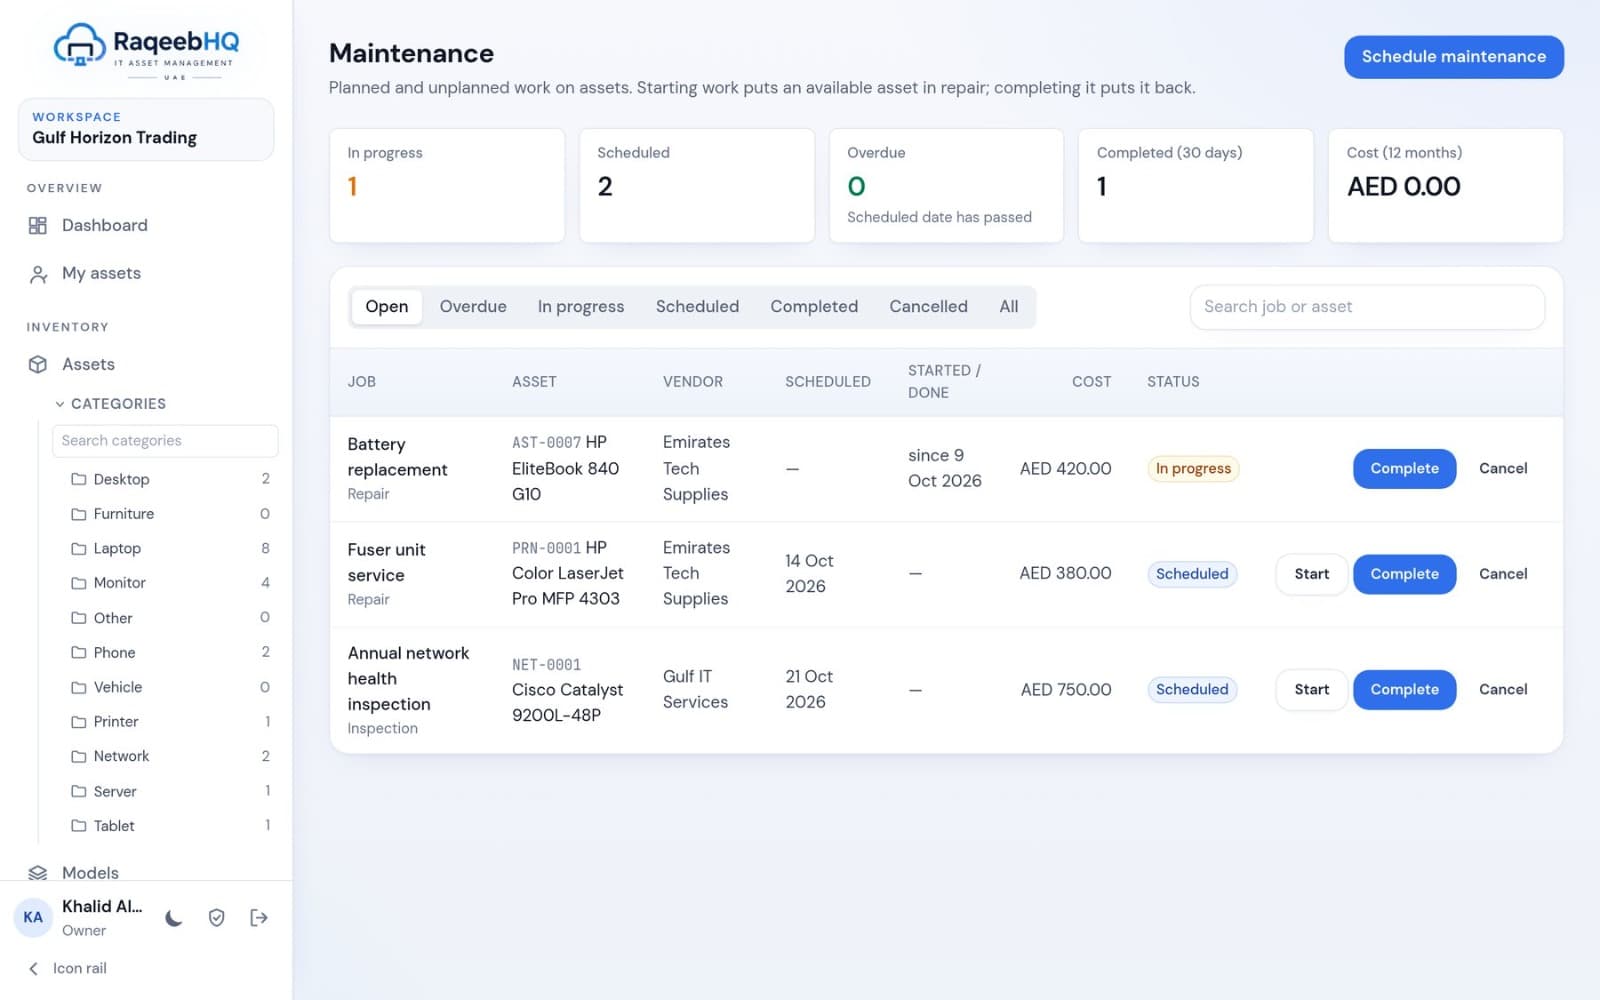Show the All jobs tab
Screen dimensions: 1600x1000
pos(1009,307)
